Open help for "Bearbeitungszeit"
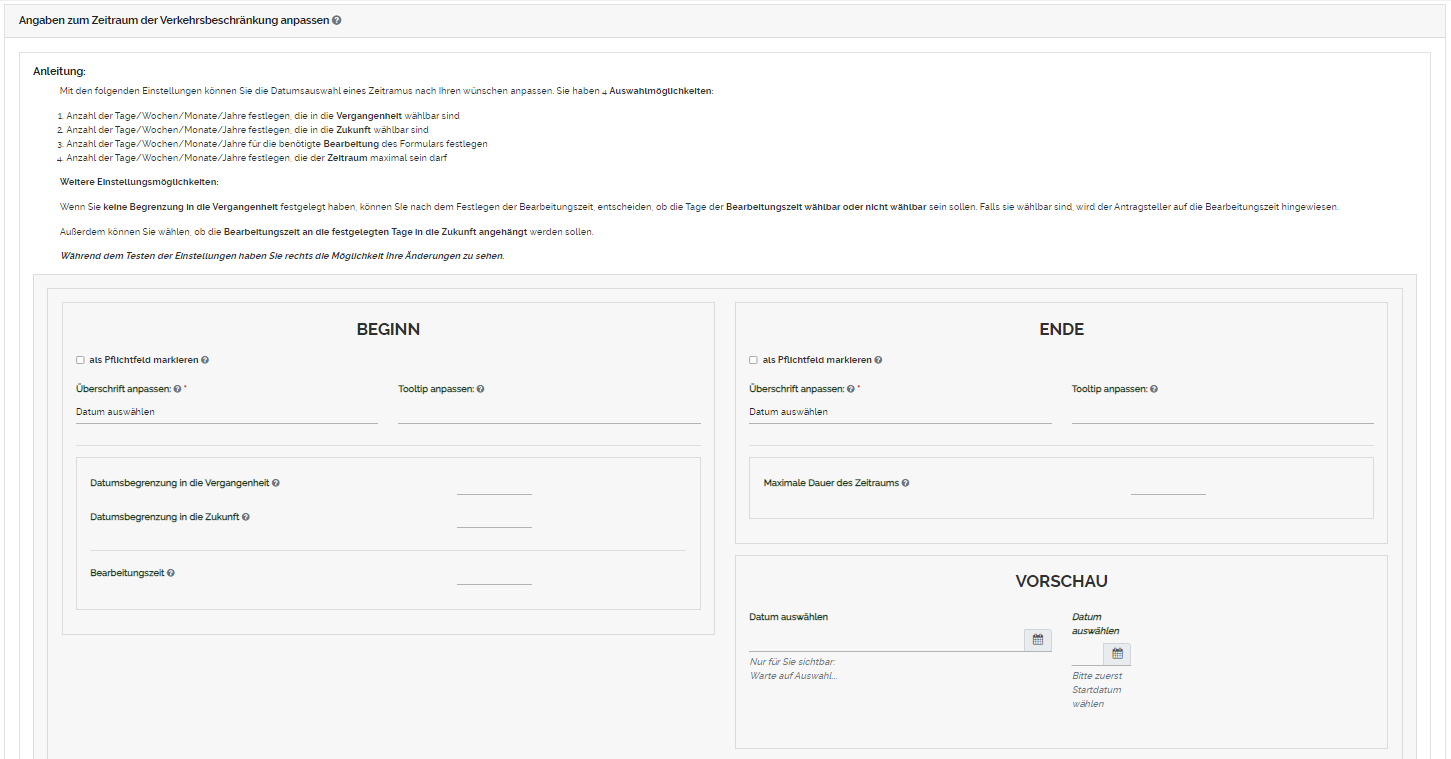 point(169,572)
